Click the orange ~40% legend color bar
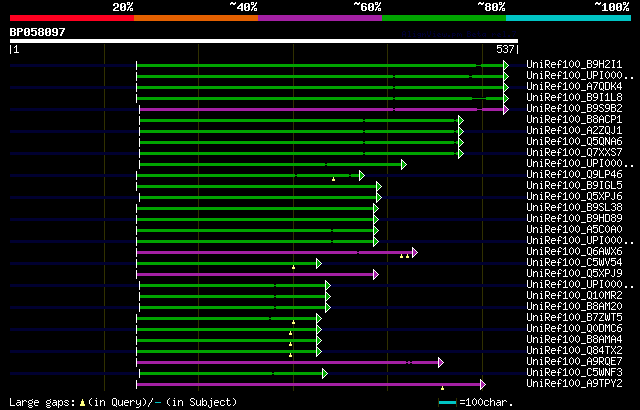 196,18
